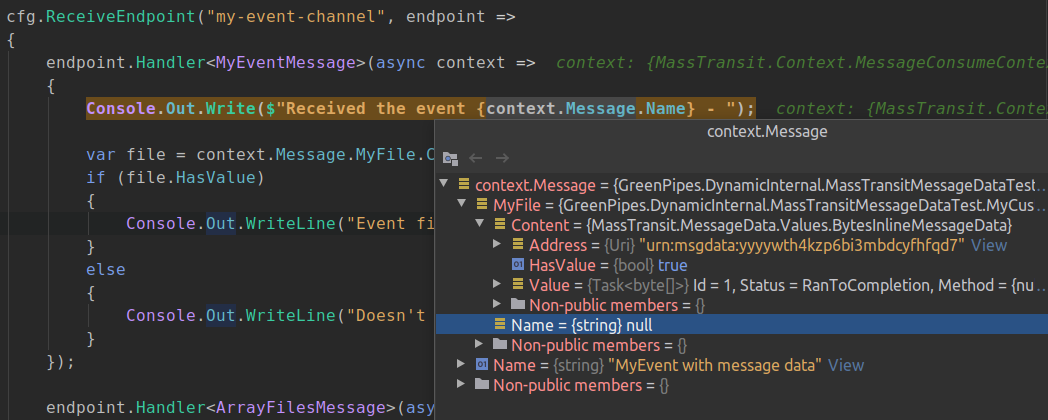Open View link beside MyEvent Name string
This screenshot has height=420, width=1048.
[x=846, y=365]
